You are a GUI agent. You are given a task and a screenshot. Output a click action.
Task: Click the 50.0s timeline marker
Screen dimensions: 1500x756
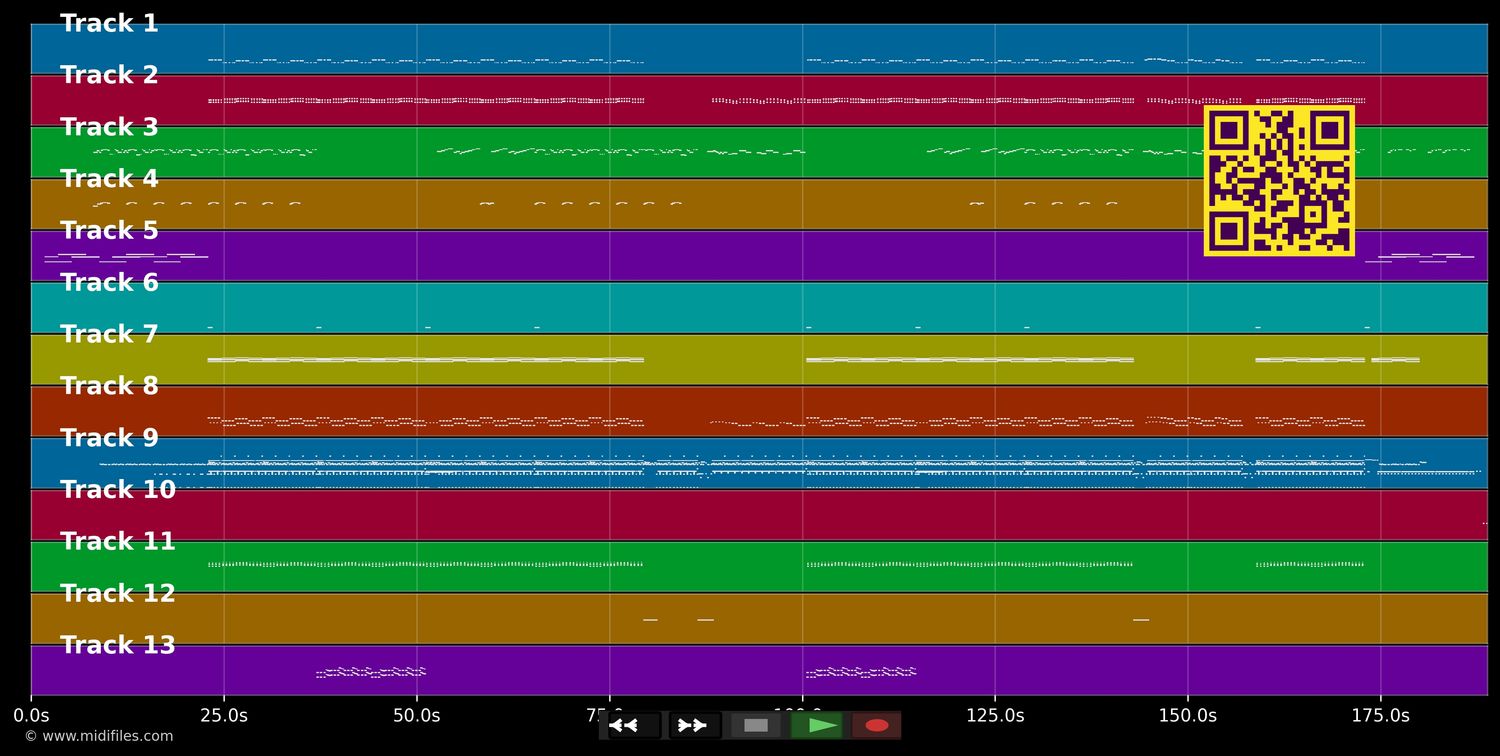coord(416,716)
